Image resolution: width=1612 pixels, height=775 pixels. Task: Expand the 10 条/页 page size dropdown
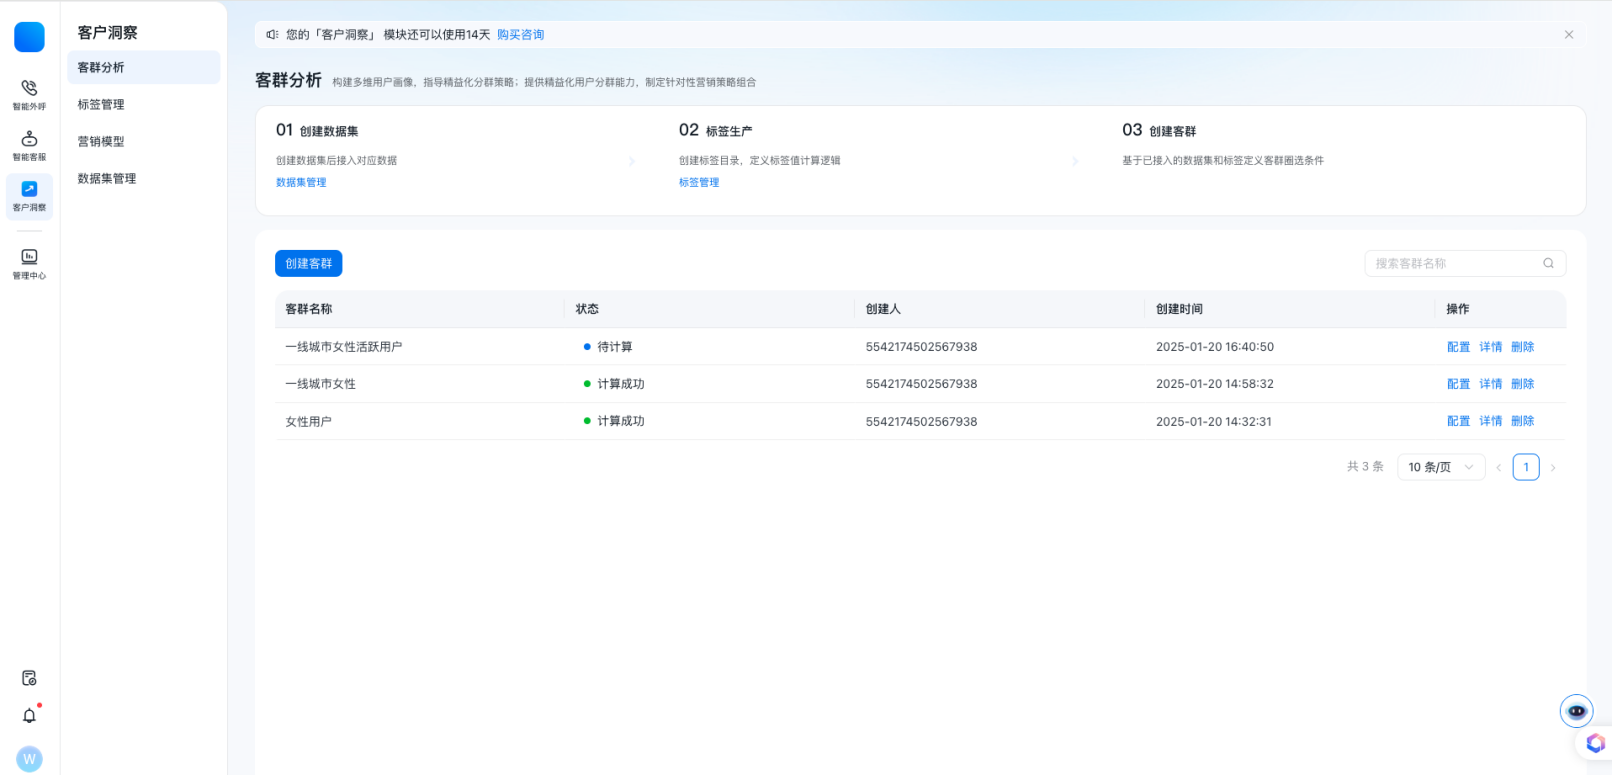(1440, 467)
